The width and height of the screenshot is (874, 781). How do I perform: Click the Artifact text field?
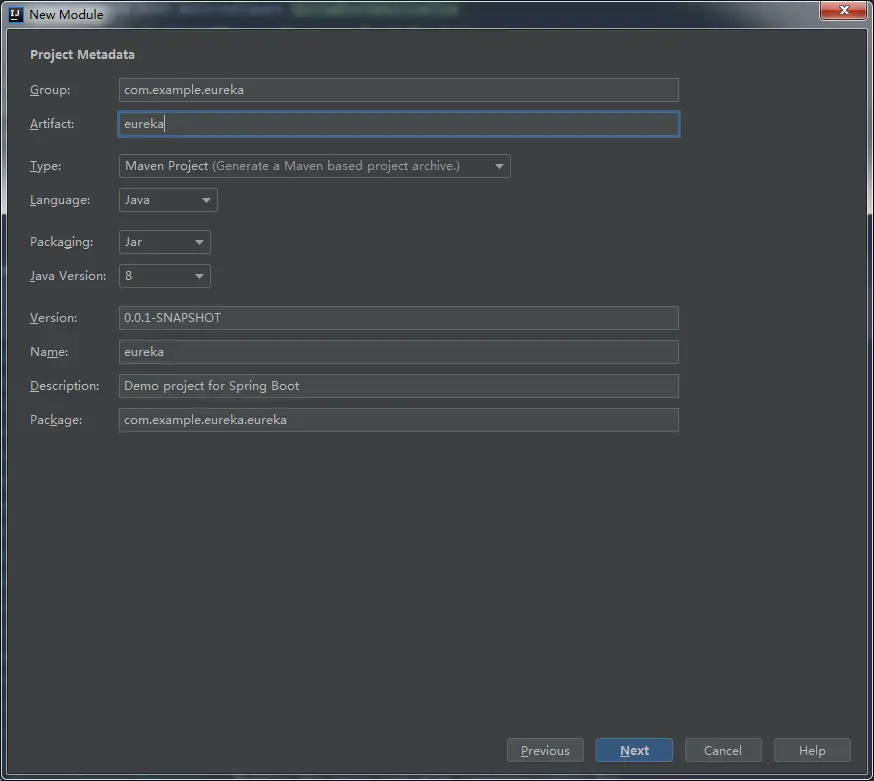pyautogui.click(x=399, y=124)
